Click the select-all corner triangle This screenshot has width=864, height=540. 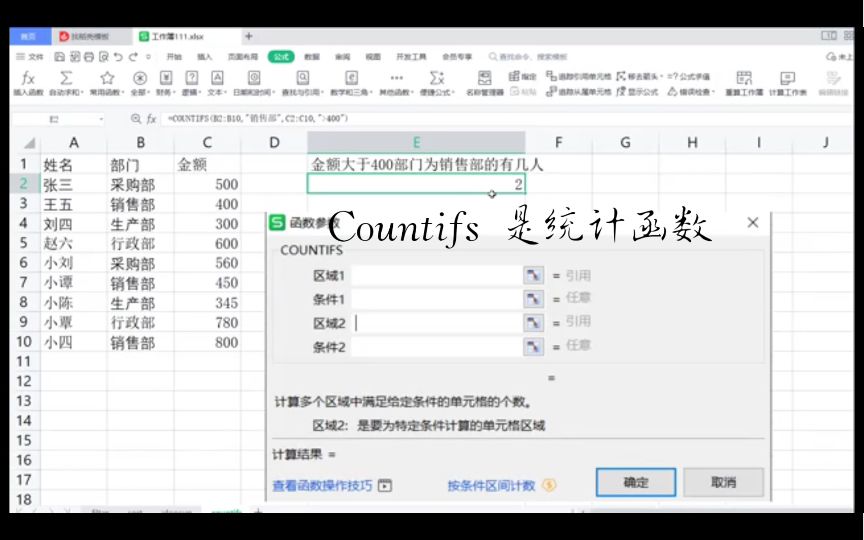[28, 143]
